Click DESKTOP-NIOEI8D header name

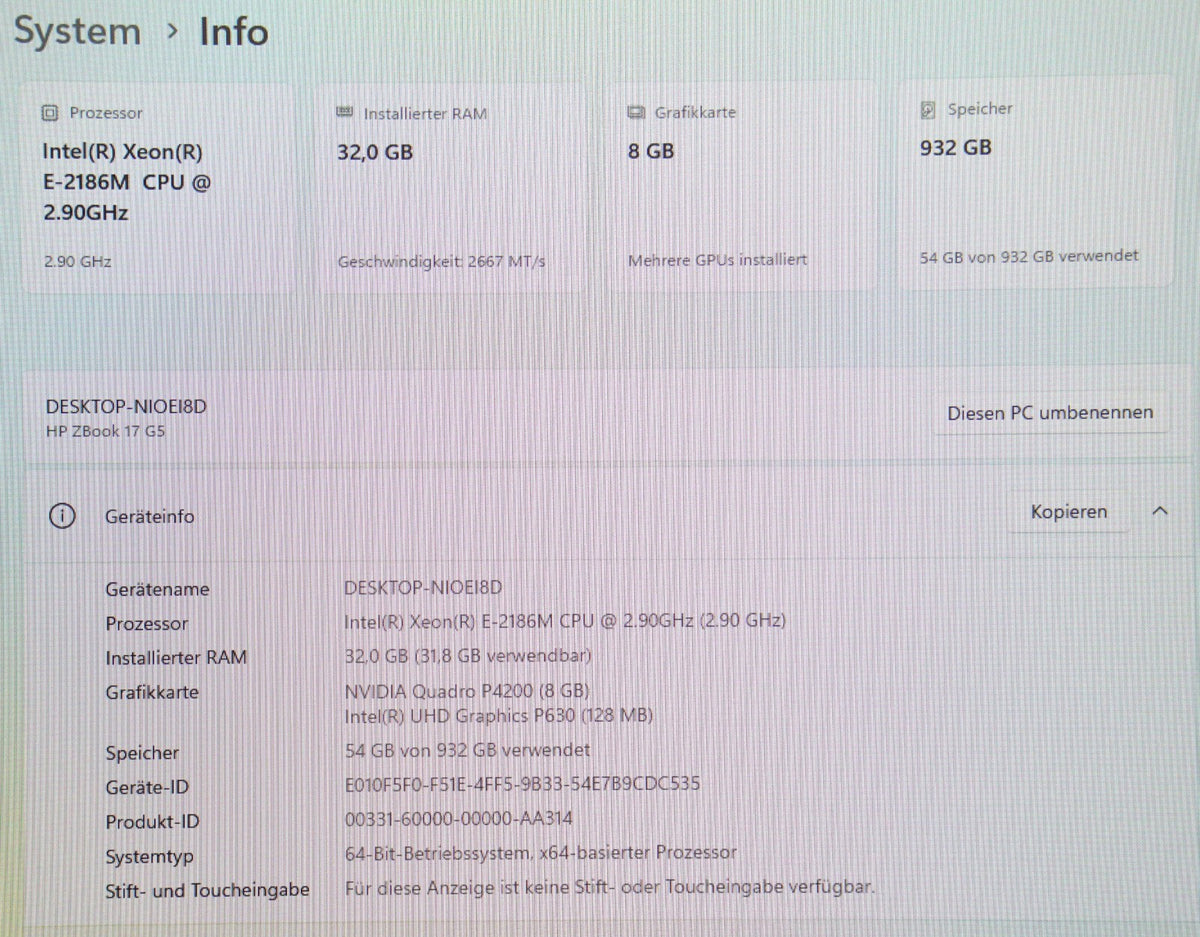pos(126,407)
